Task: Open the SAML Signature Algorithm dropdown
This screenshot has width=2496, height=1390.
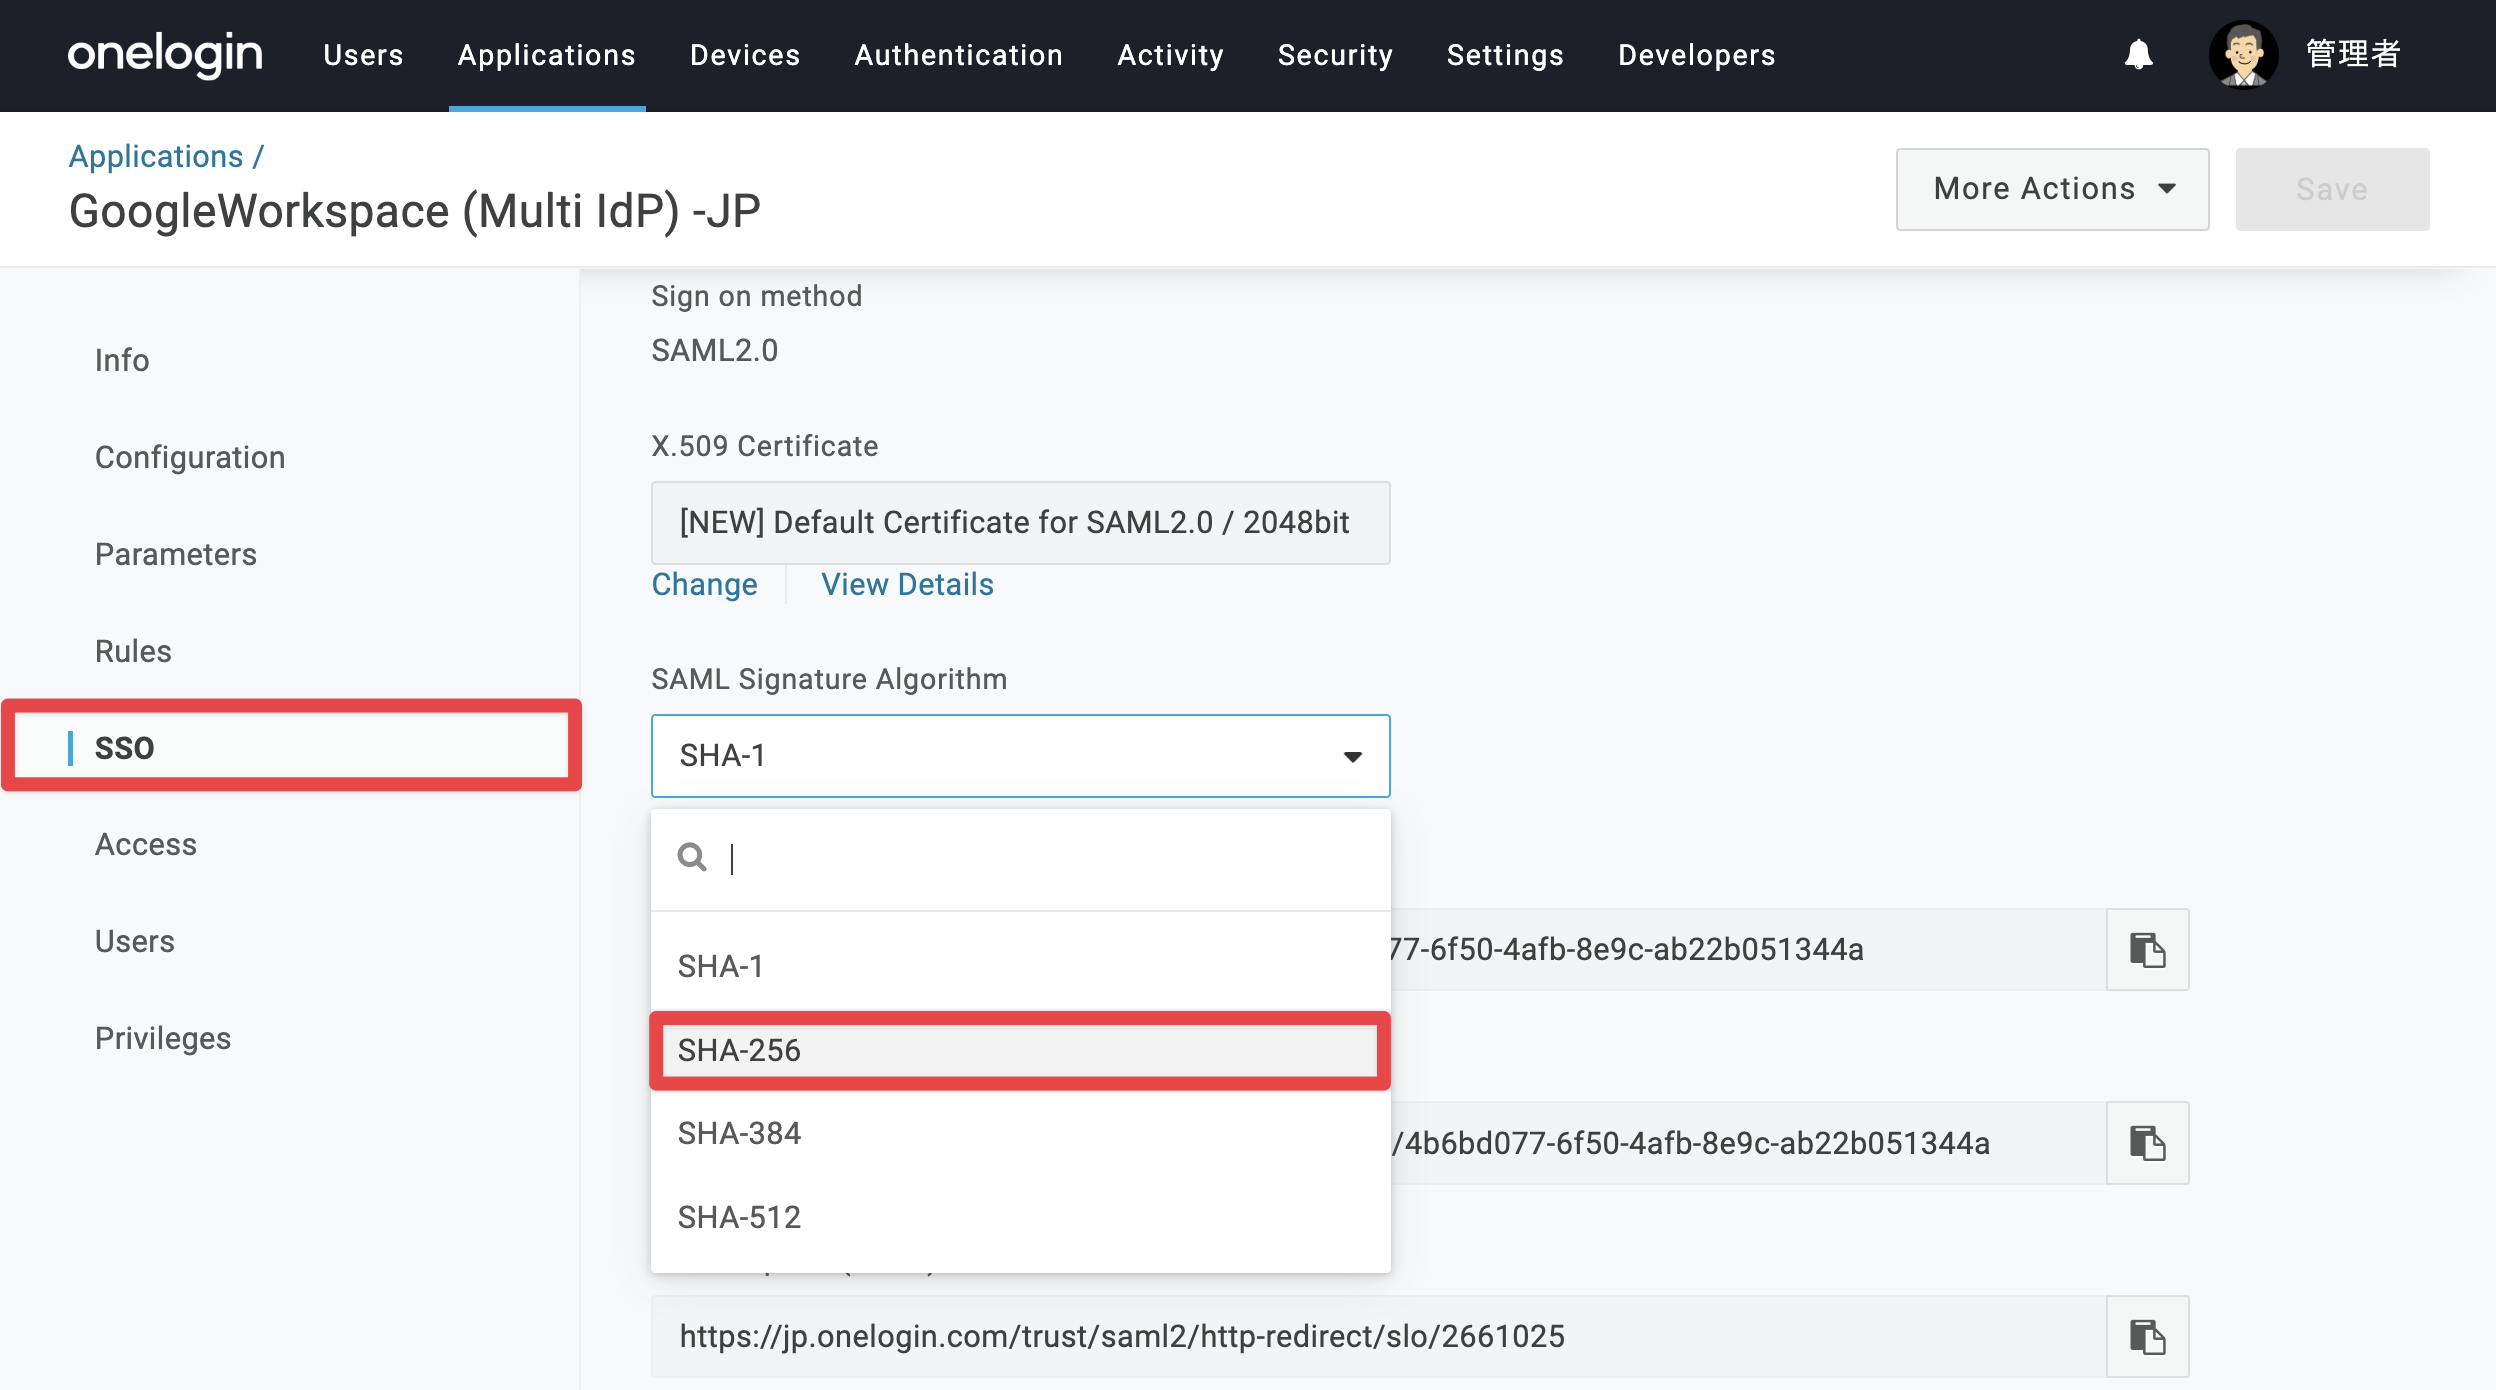Action: 1020,755
